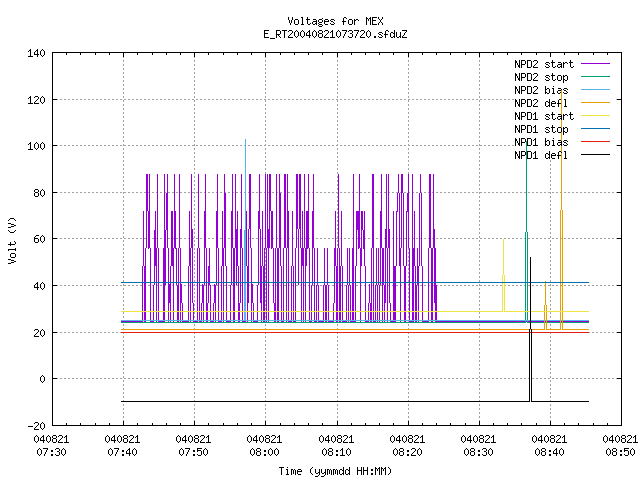
Task: Click the y-axis tick value 60
Action: [x=39, y=239]
